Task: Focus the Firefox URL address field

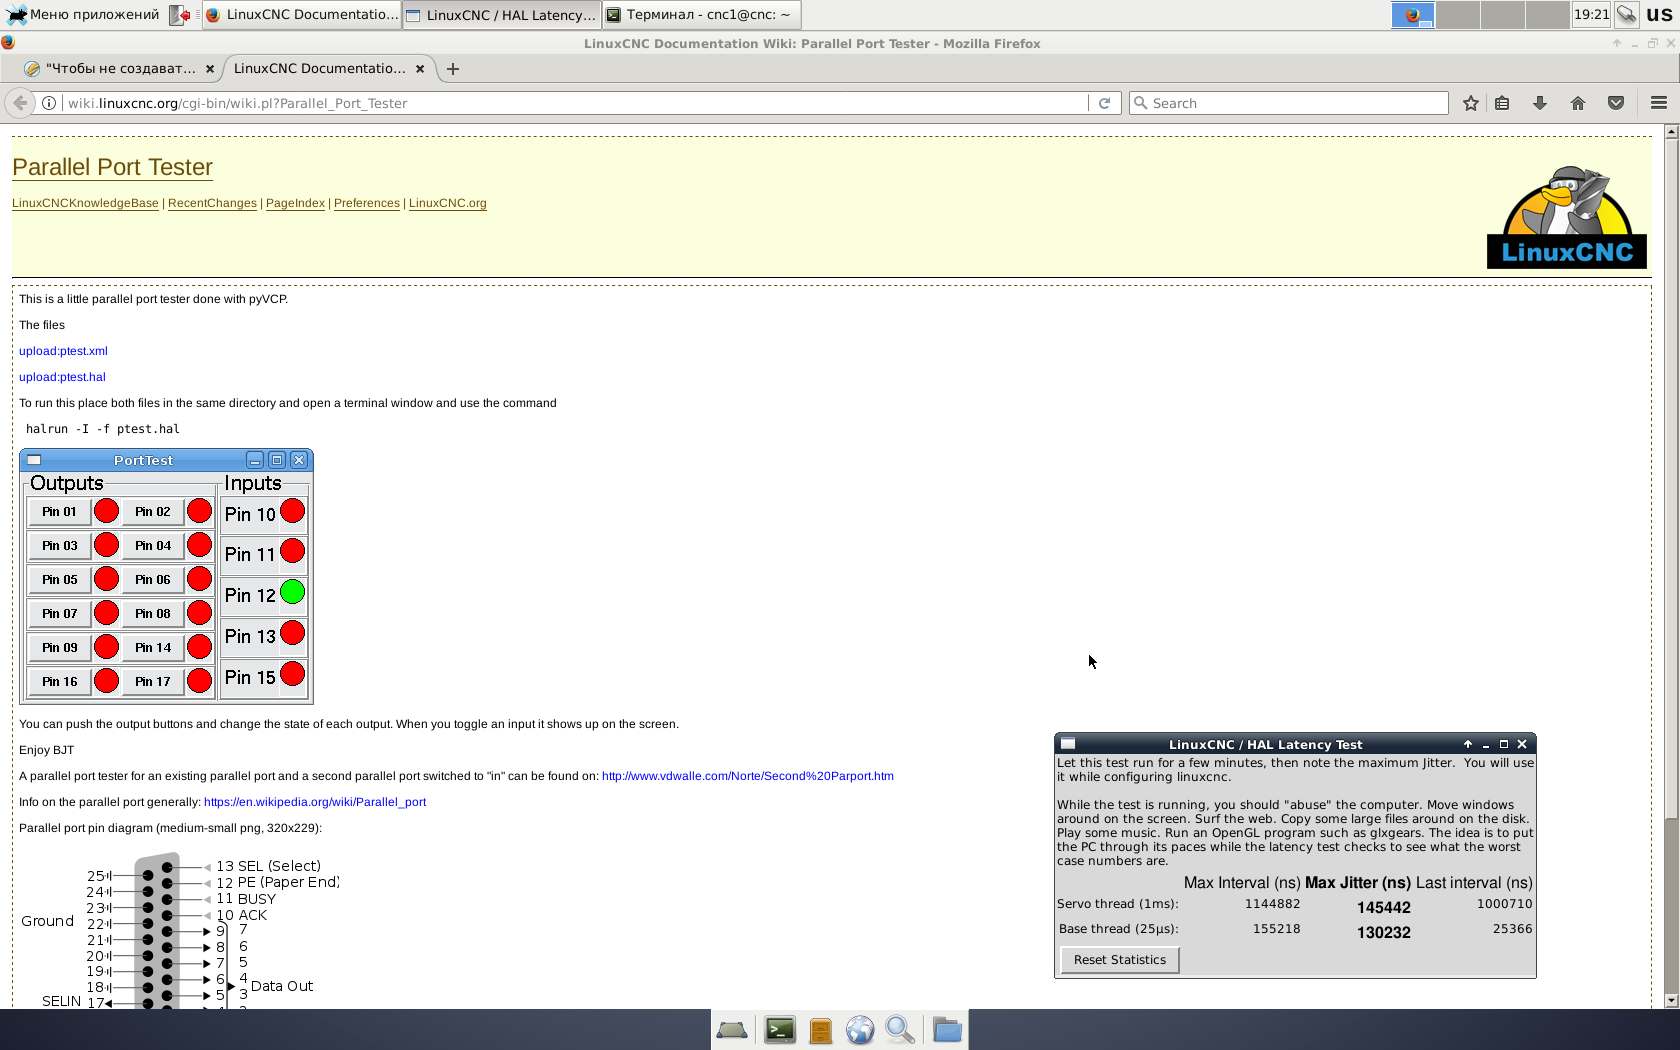Action: click(x=575, y=103)
